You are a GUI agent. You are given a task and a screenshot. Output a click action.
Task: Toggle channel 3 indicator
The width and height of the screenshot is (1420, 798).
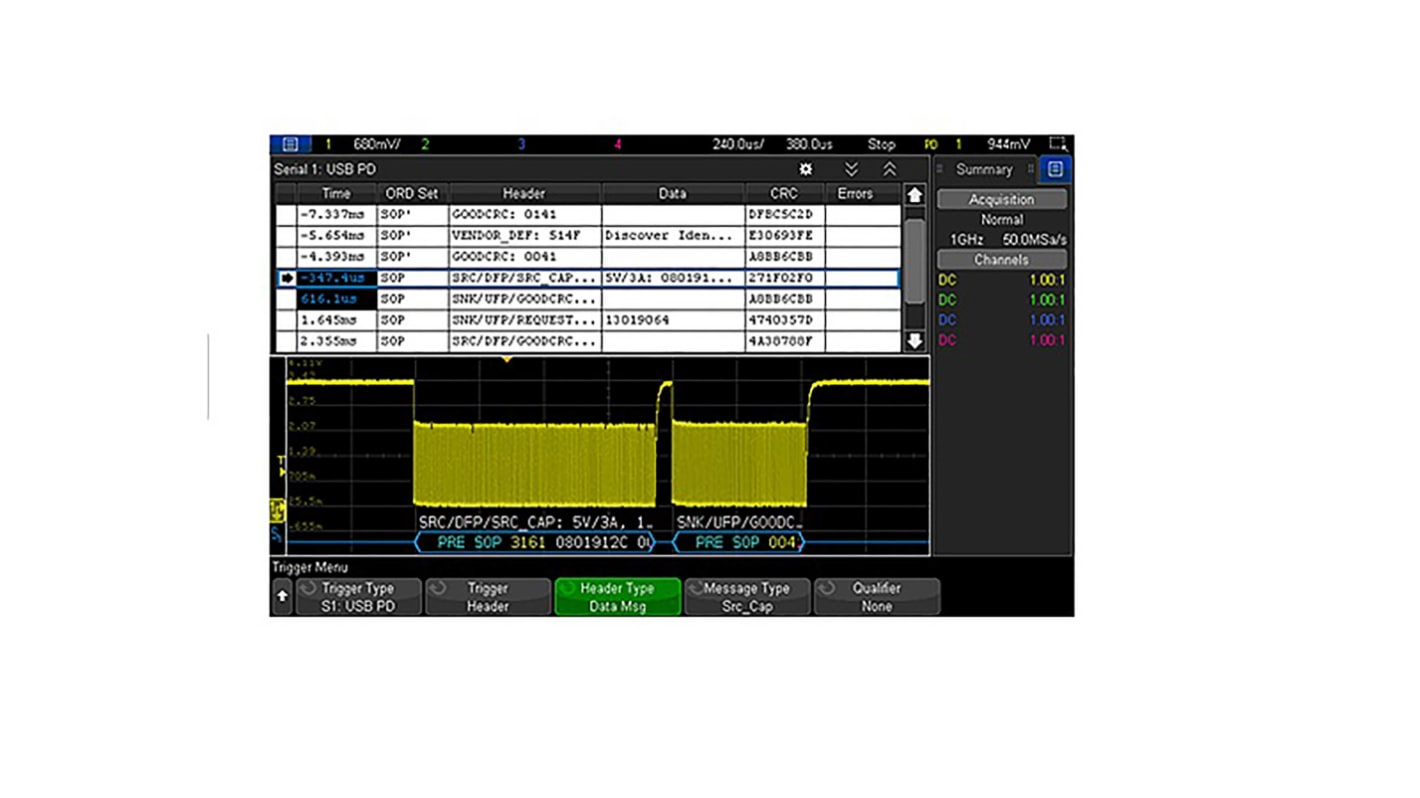click(x=521, y=144)
